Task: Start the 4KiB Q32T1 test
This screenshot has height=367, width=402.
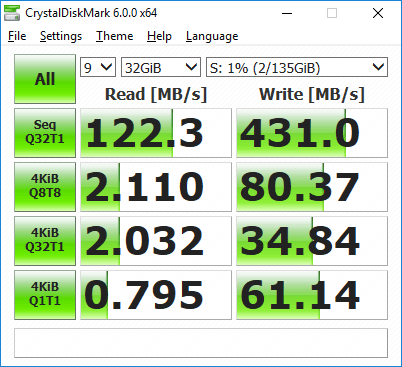Action: 45,241
